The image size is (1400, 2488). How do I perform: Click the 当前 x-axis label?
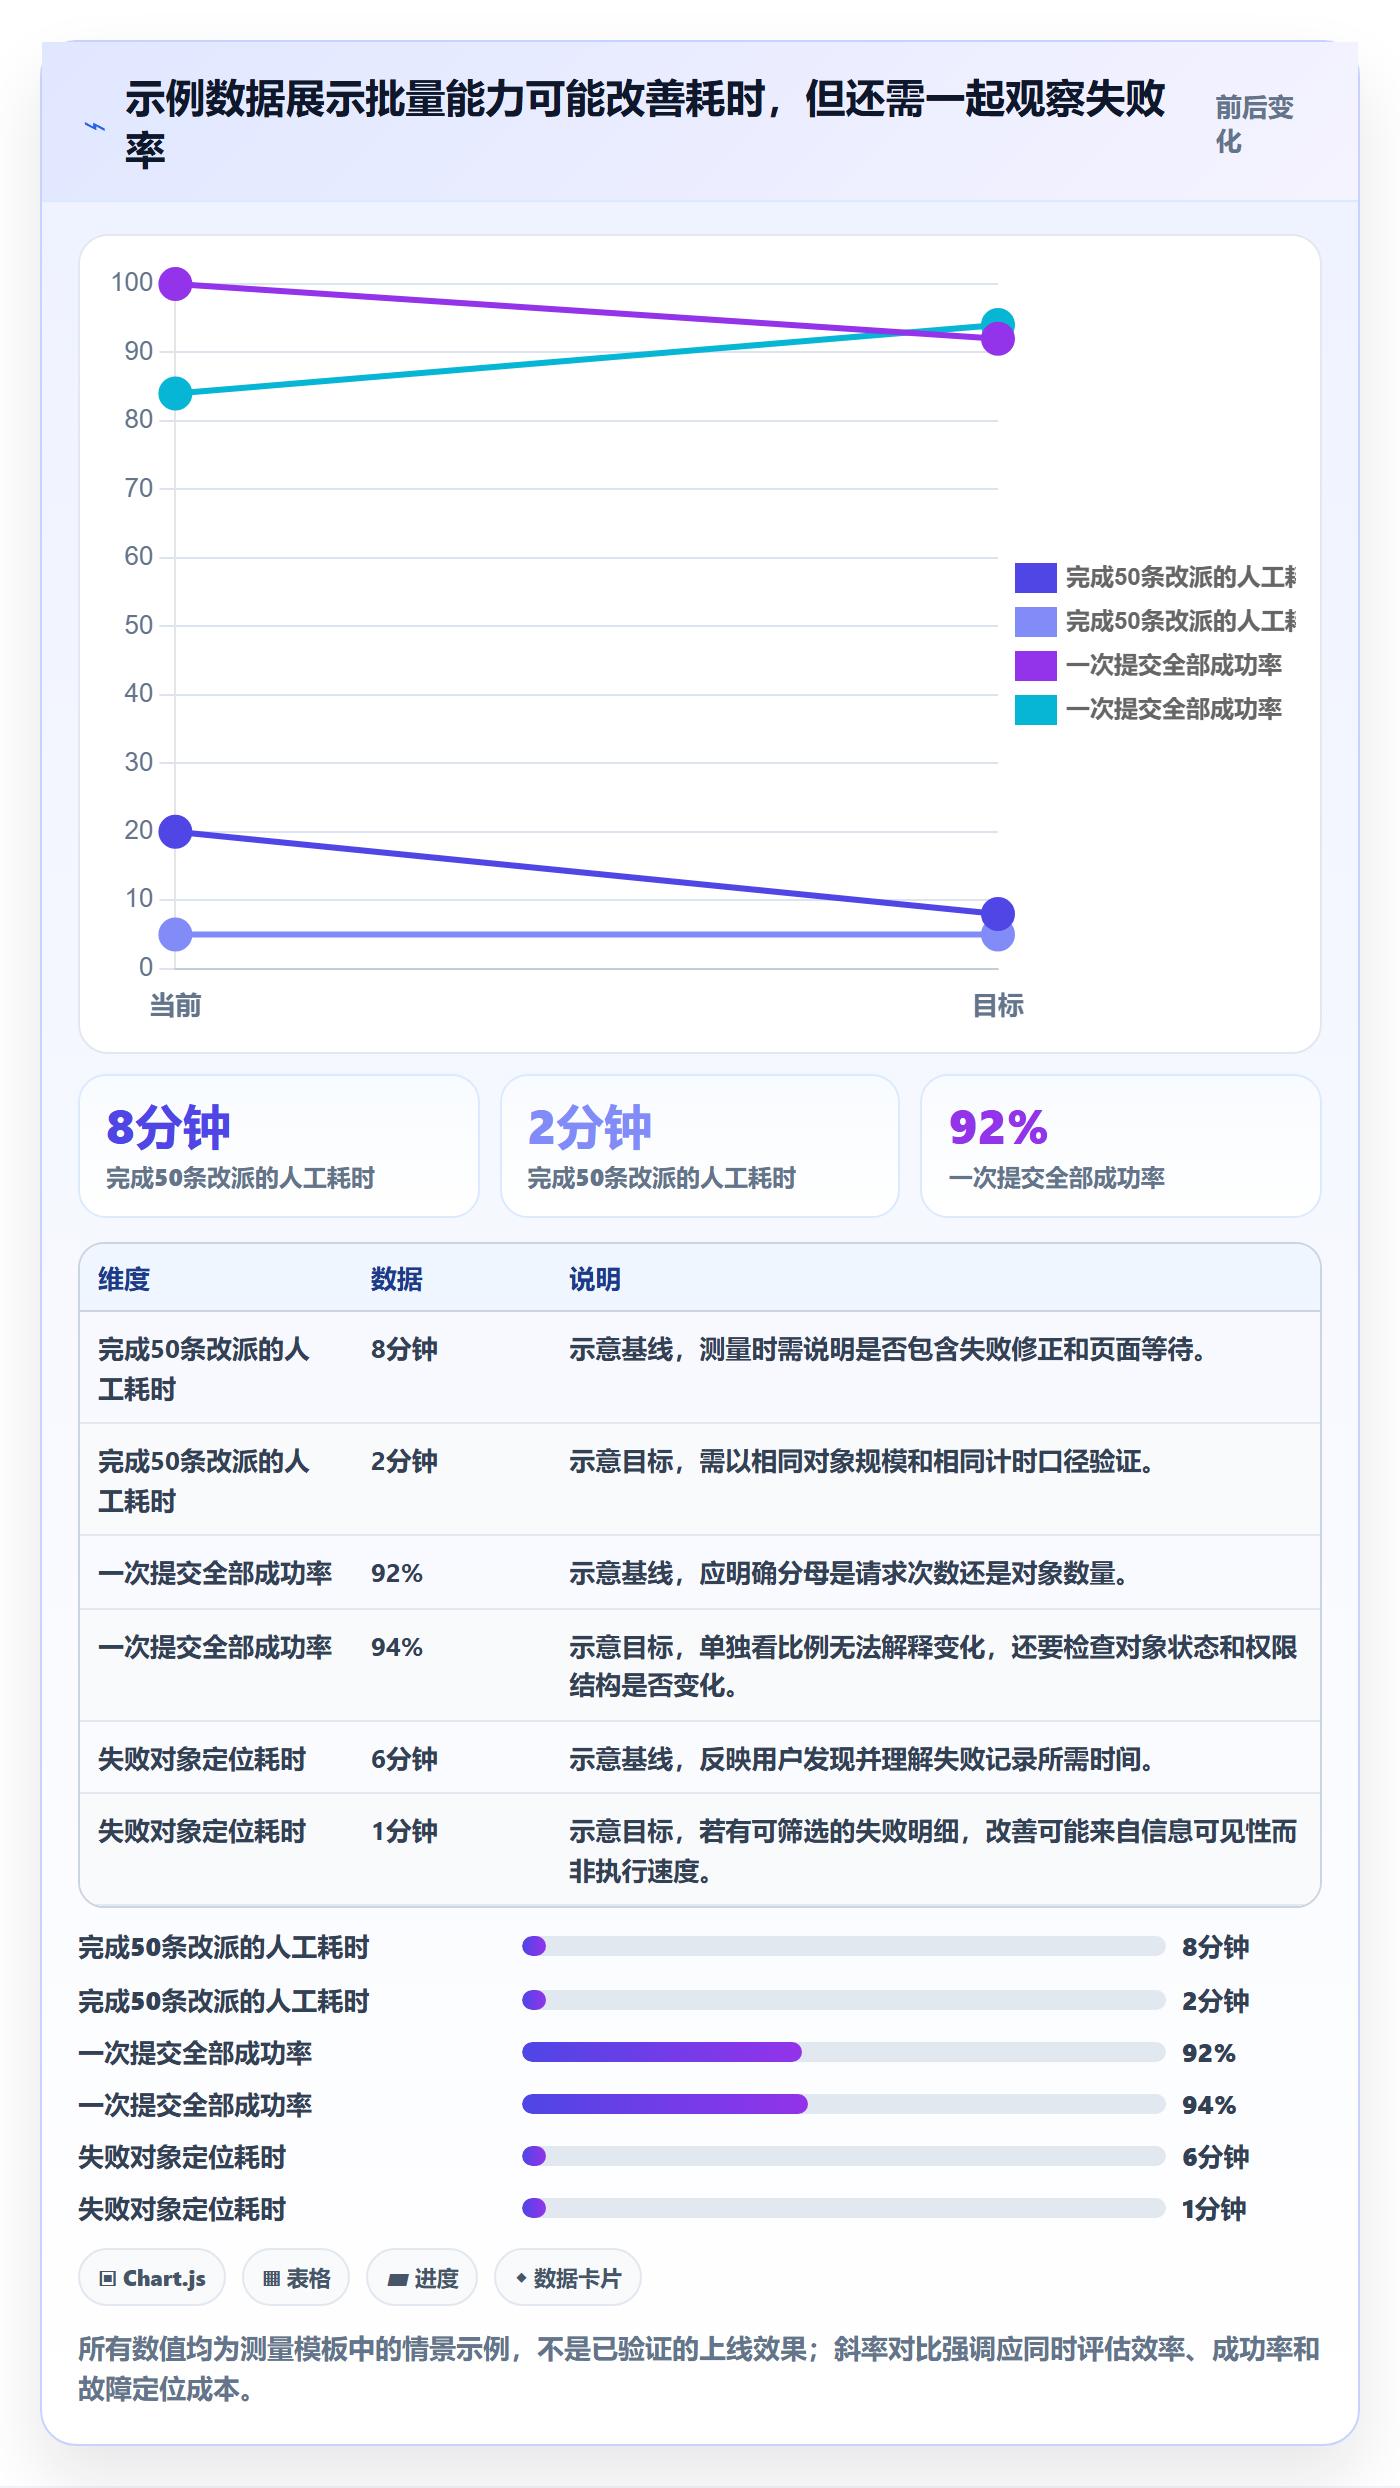pos(175,1005)
